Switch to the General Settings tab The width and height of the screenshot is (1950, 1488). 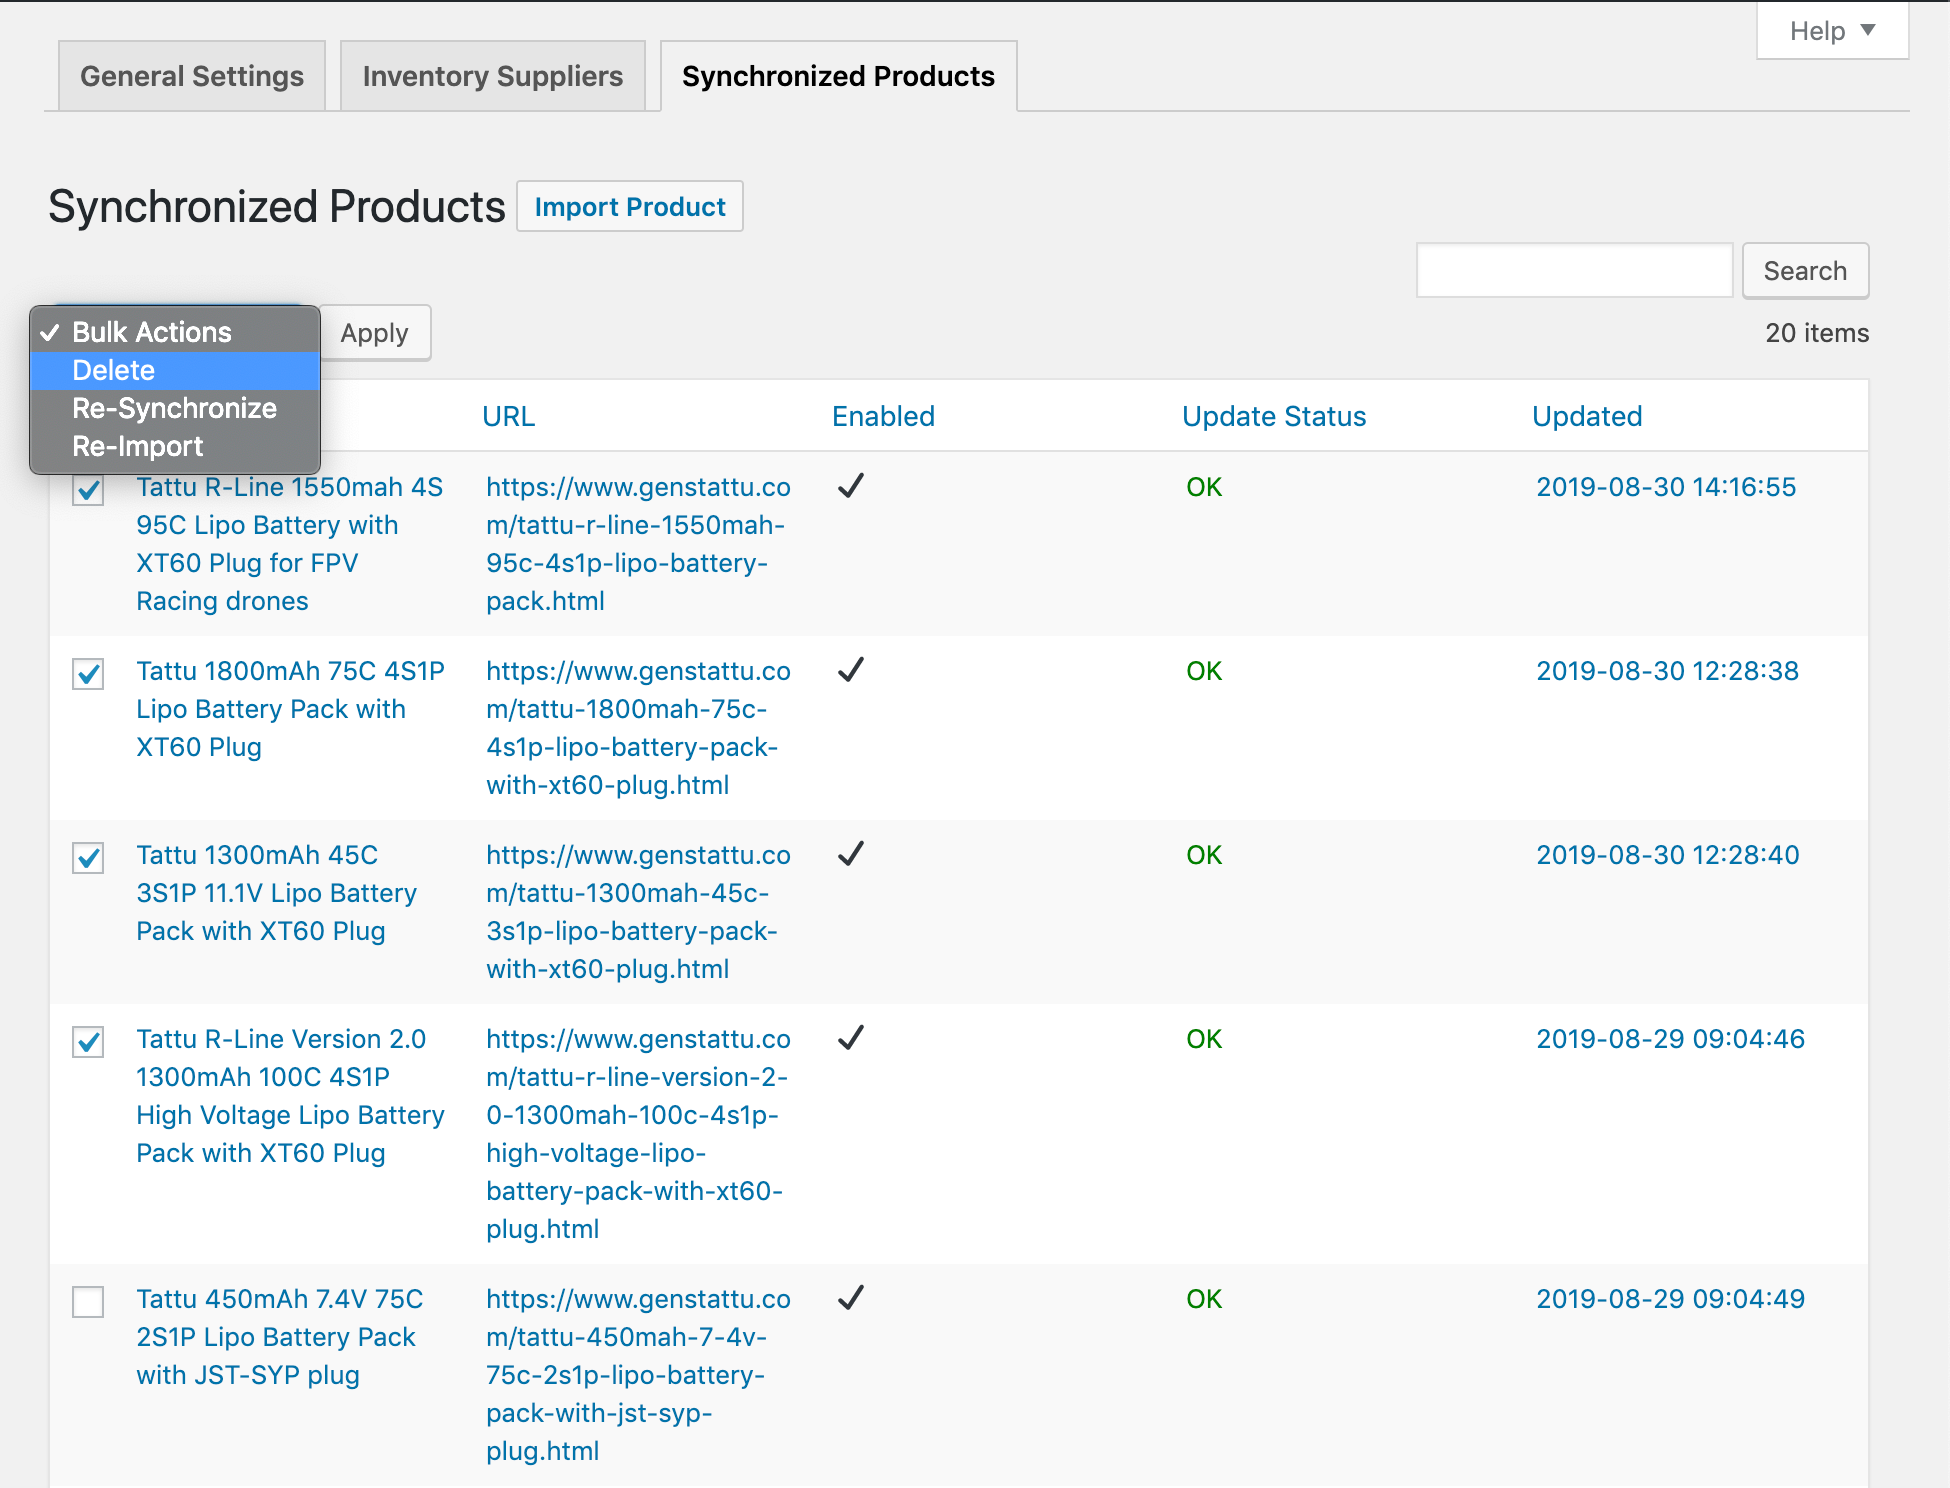tap(192, 76)
